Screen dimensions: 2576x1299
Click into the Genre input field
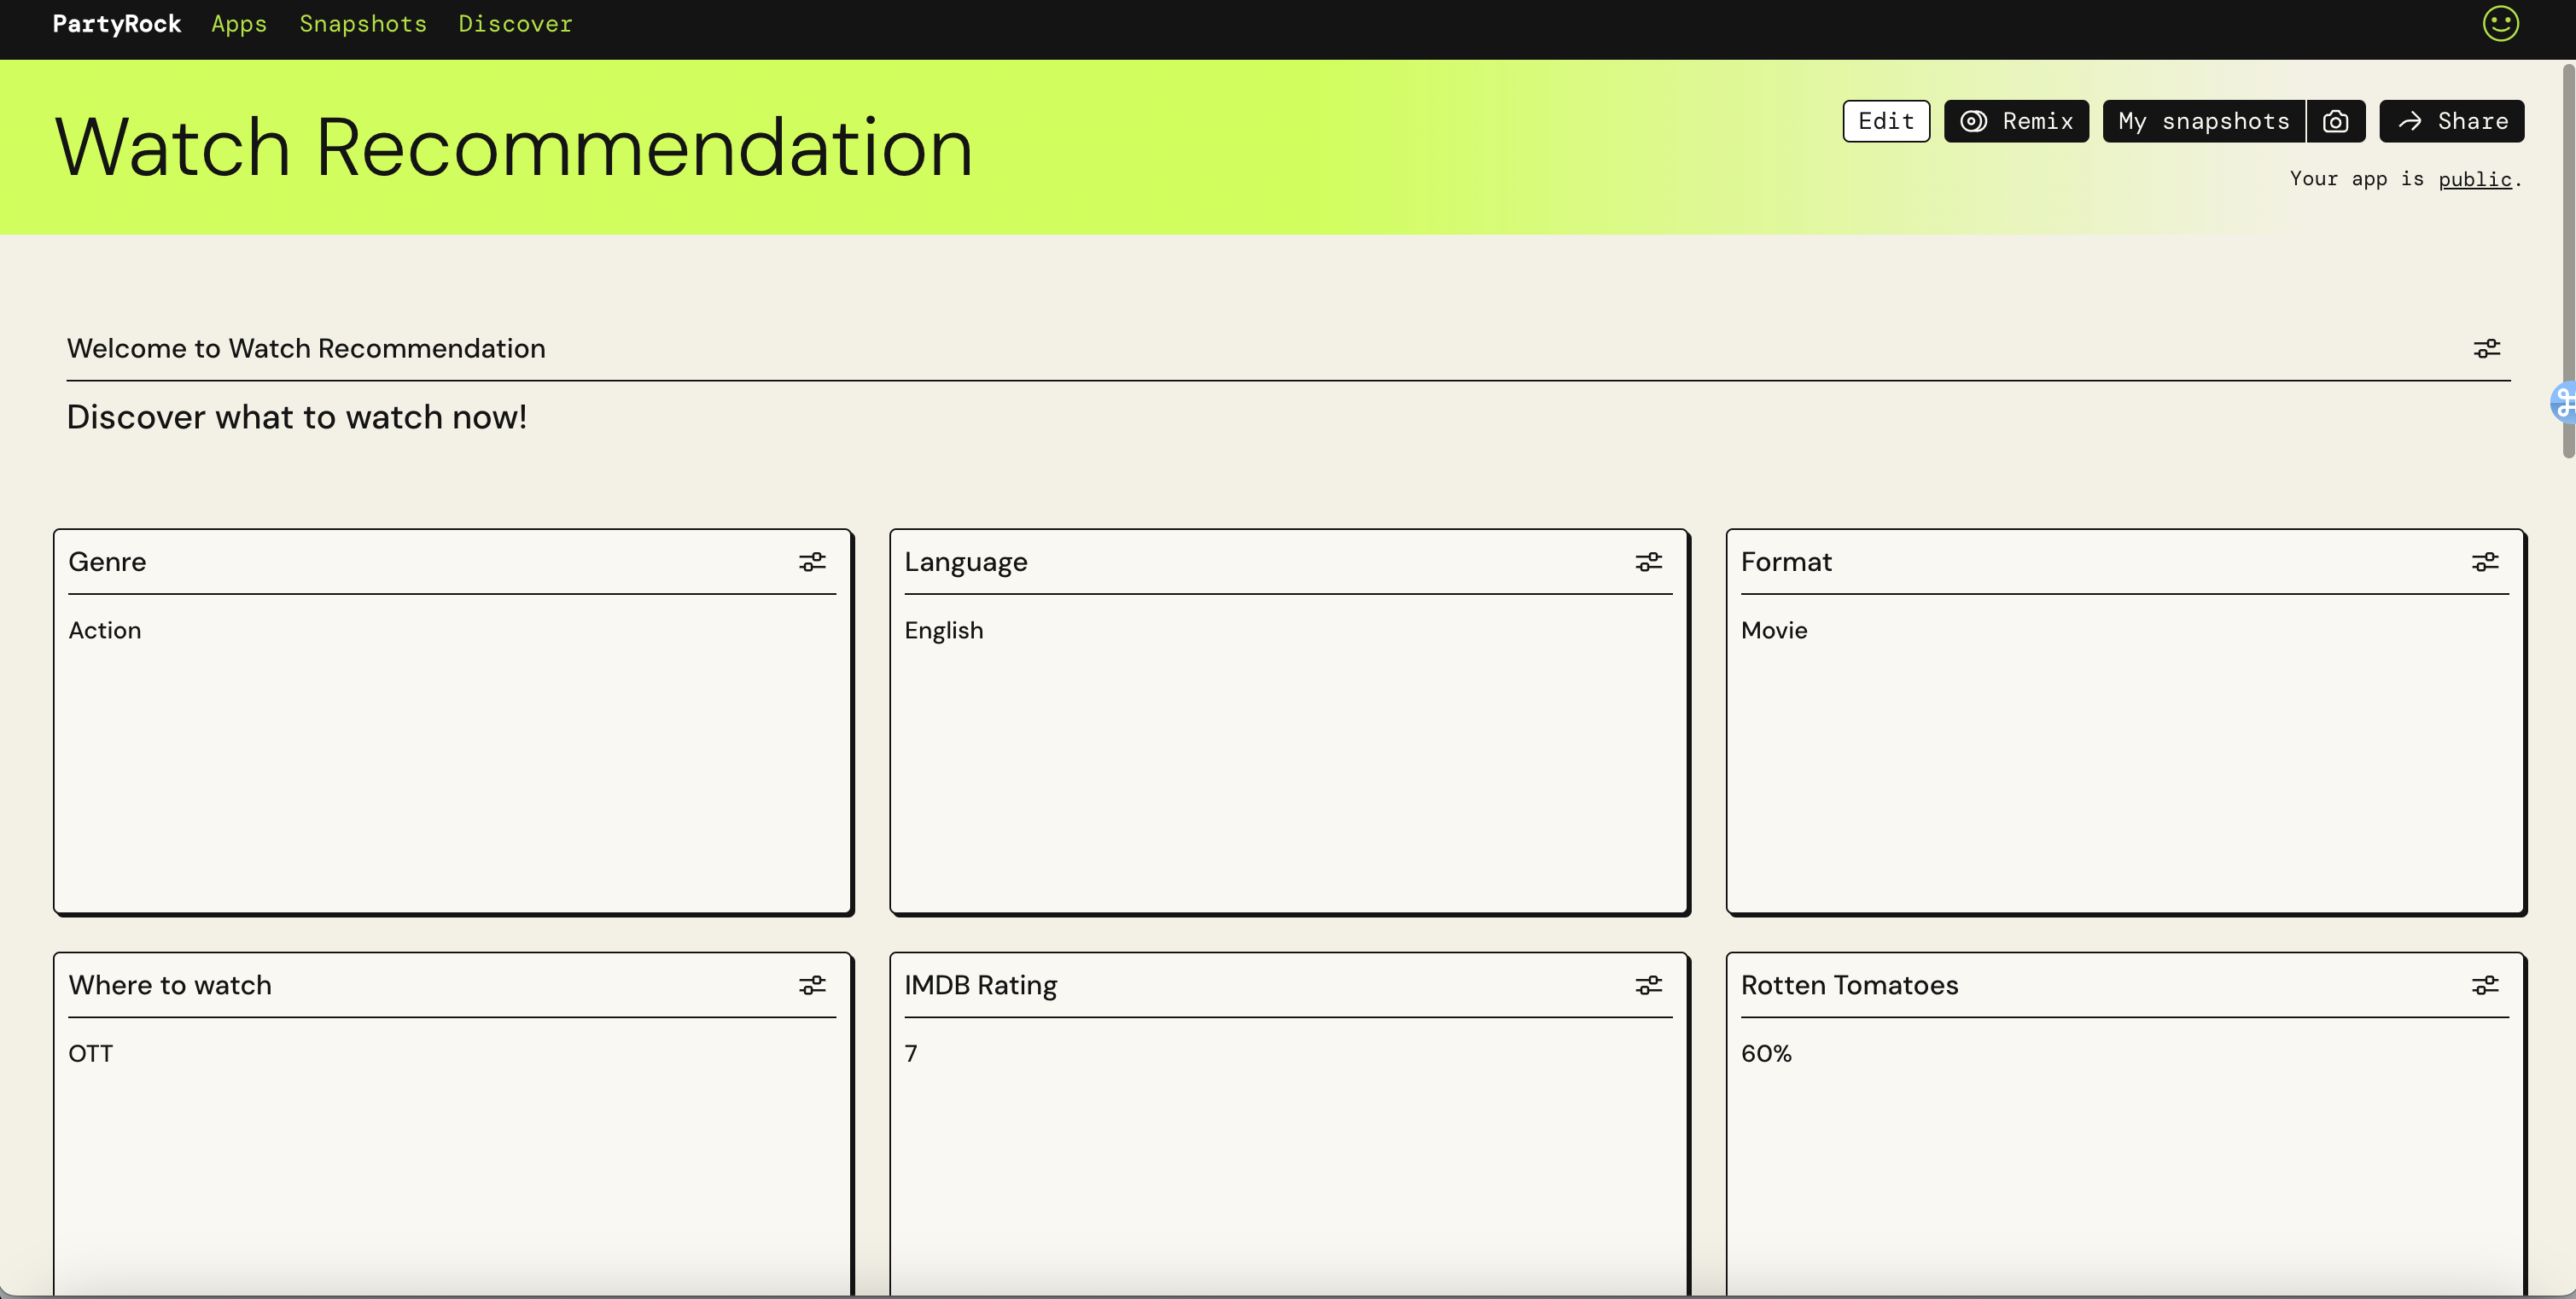452,750
